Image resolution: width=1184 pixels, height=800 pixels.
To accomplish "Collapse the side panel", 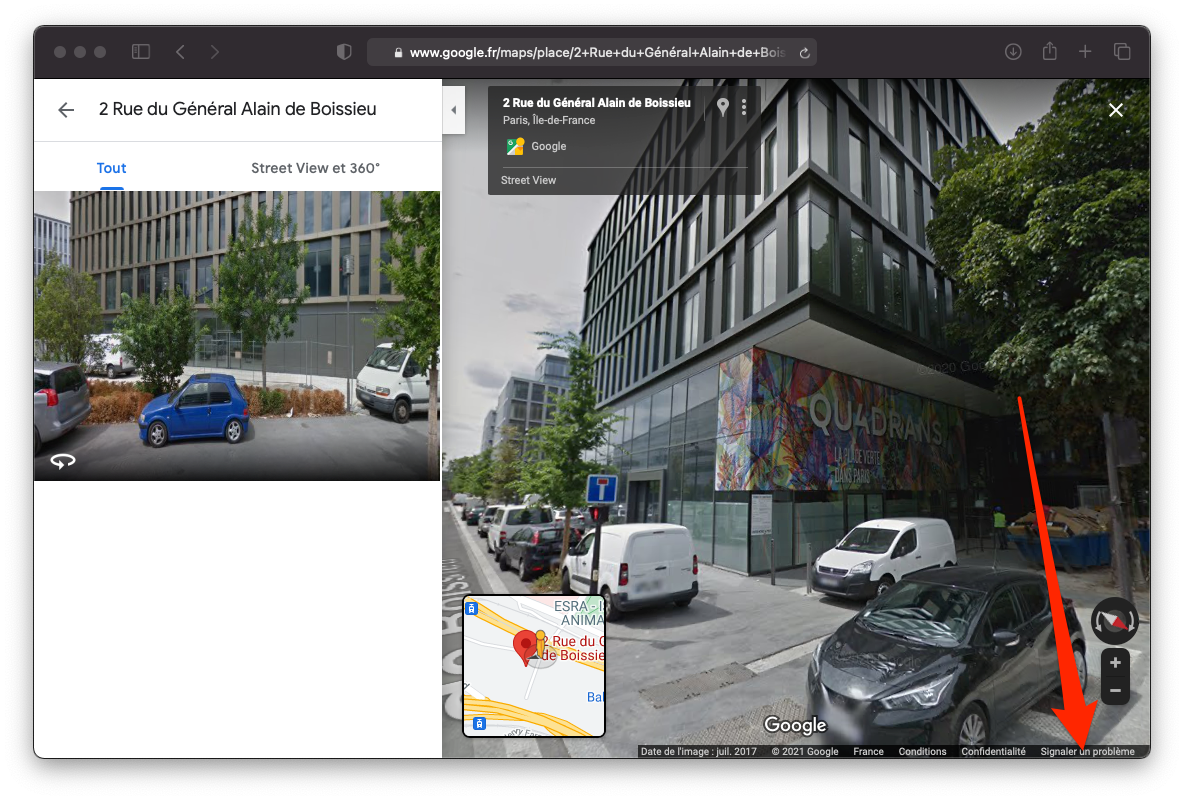I will tap(453, 110).
